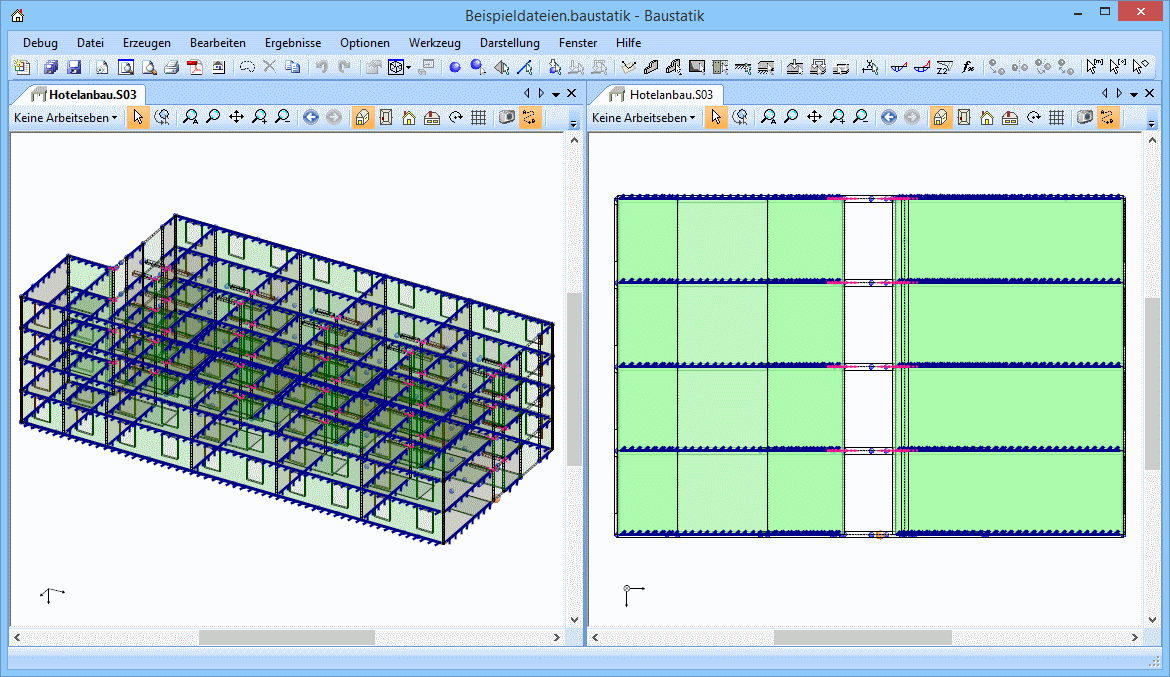Open the Keine Arbeitsebene dropdown in right pane

(x=643, y=117)
